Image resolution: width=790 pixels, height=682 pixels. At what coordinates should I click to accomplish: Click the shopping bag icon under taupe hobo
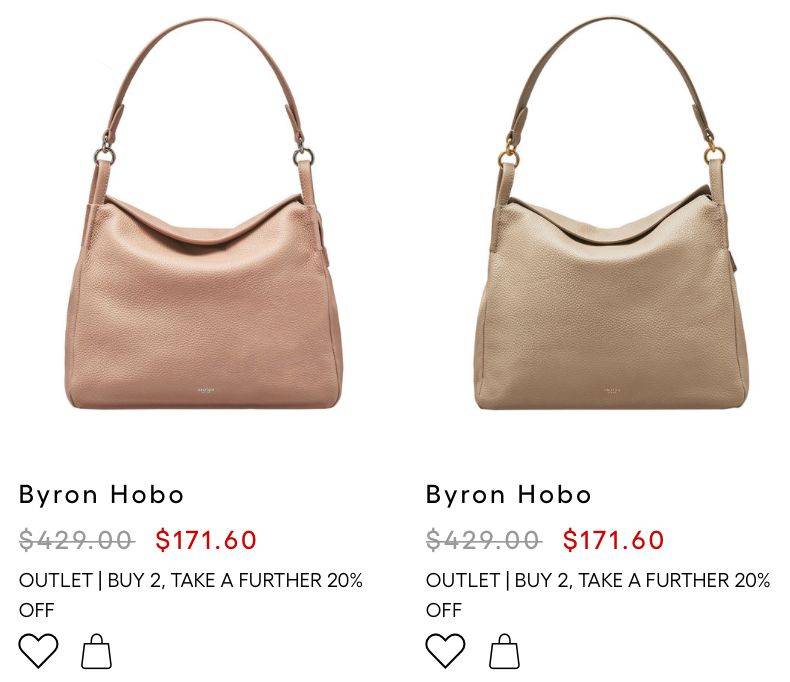(504, 651)
